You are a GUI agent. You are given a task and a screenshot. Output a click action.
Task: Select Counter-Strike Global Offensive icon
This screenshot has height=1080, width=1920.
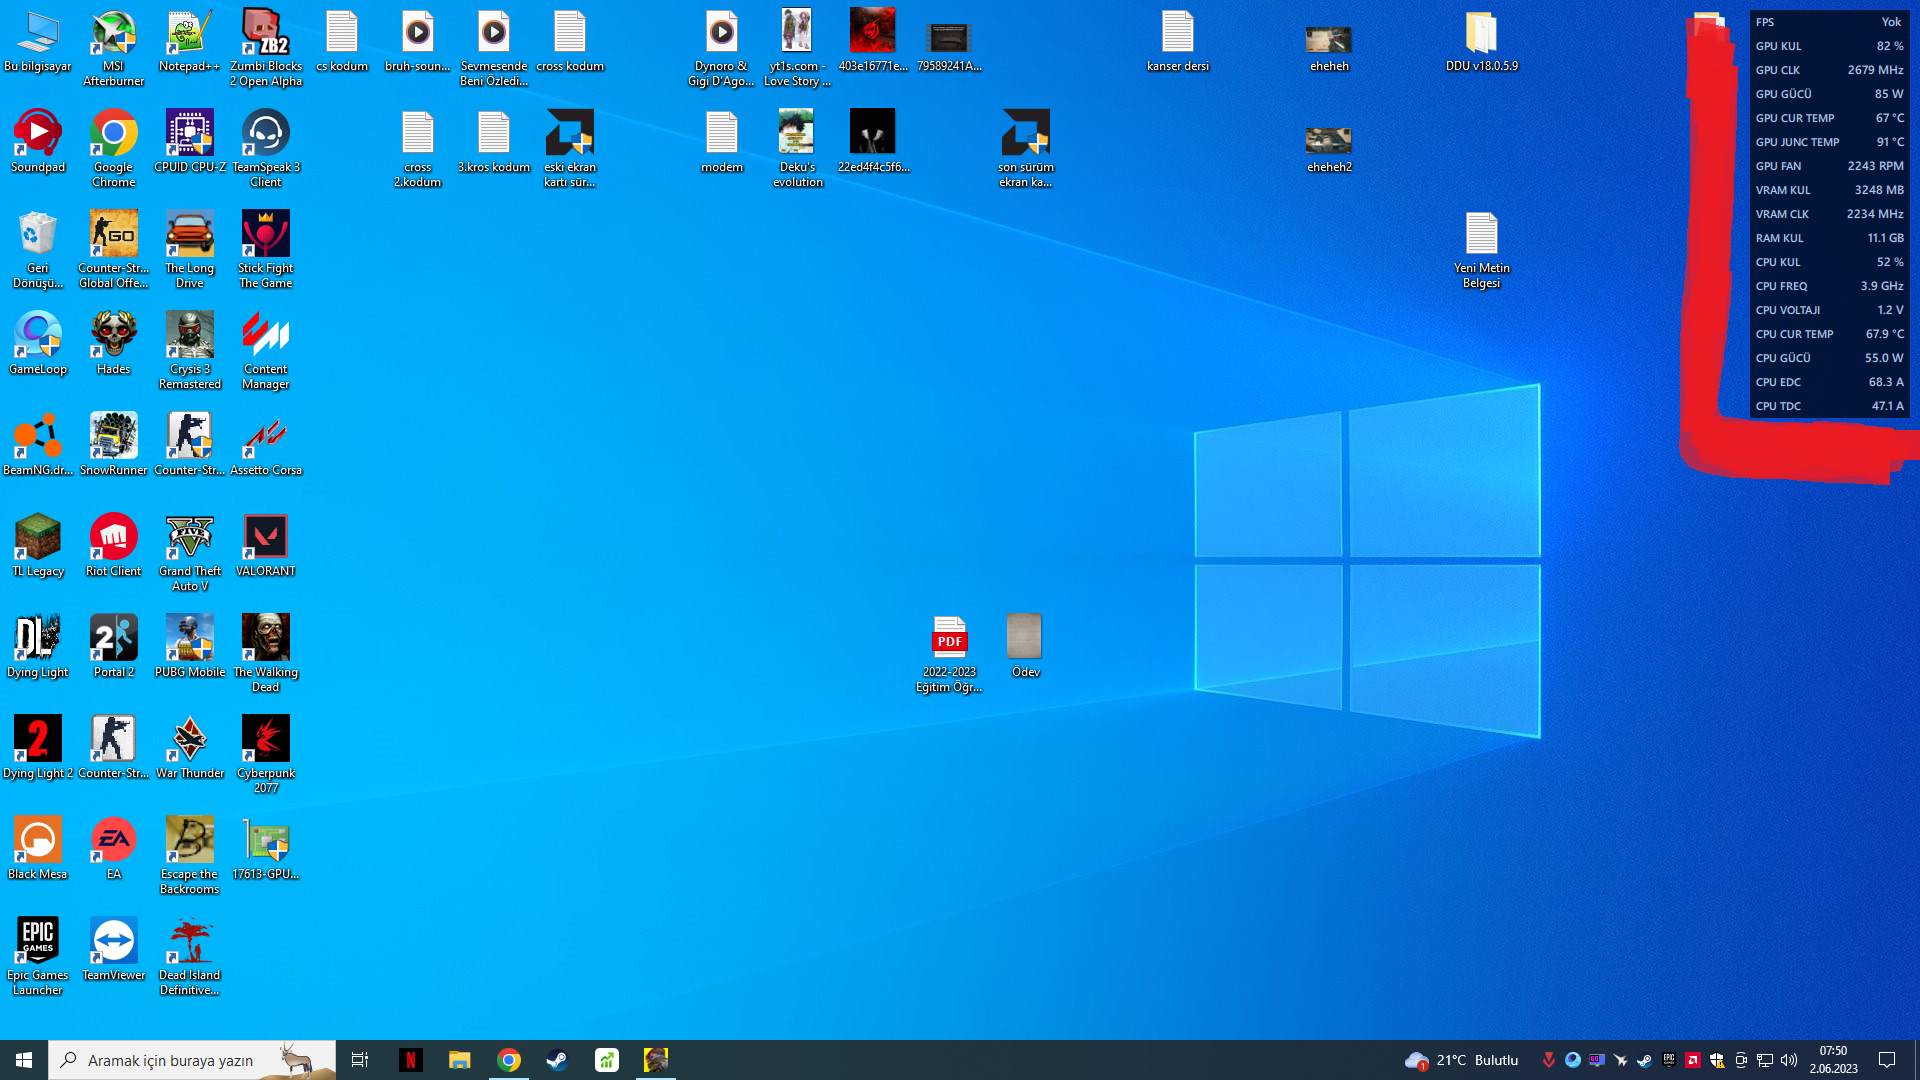114,249
